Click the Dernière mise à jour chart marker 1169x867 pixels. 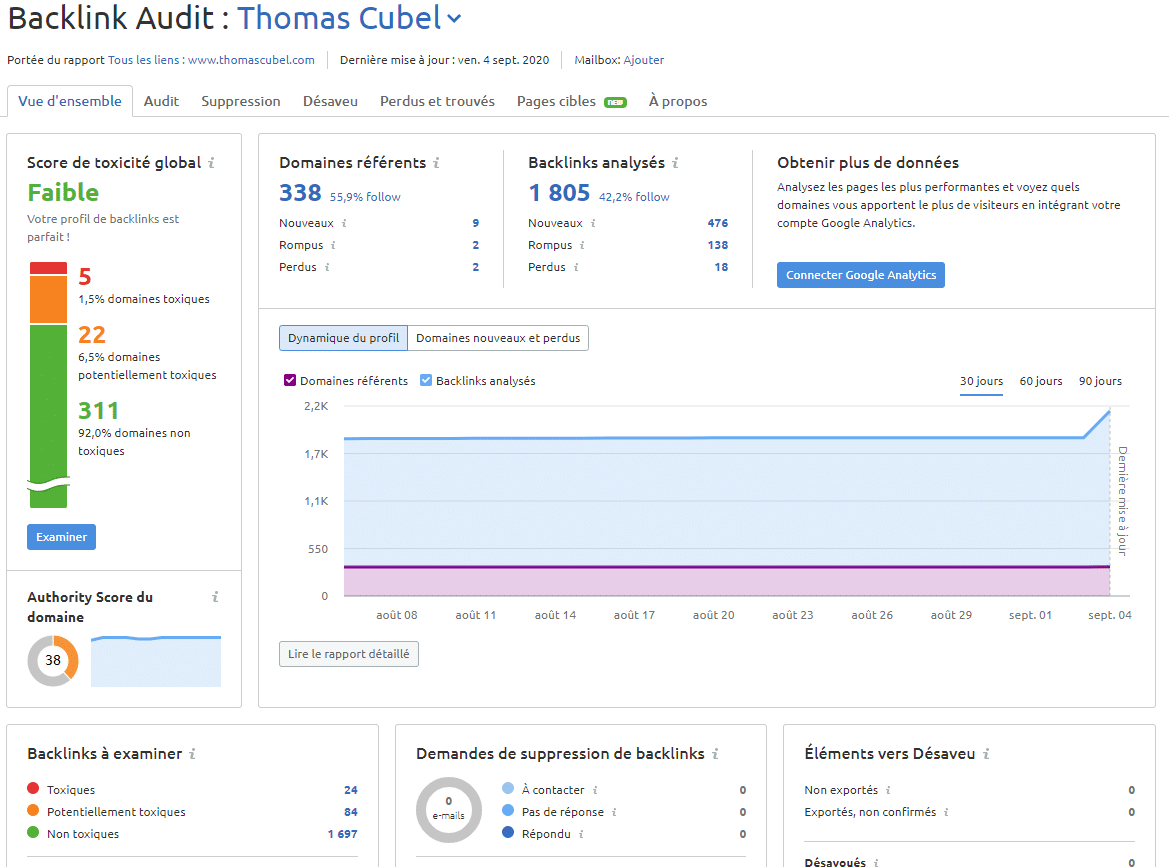[x=1122, y=501]
